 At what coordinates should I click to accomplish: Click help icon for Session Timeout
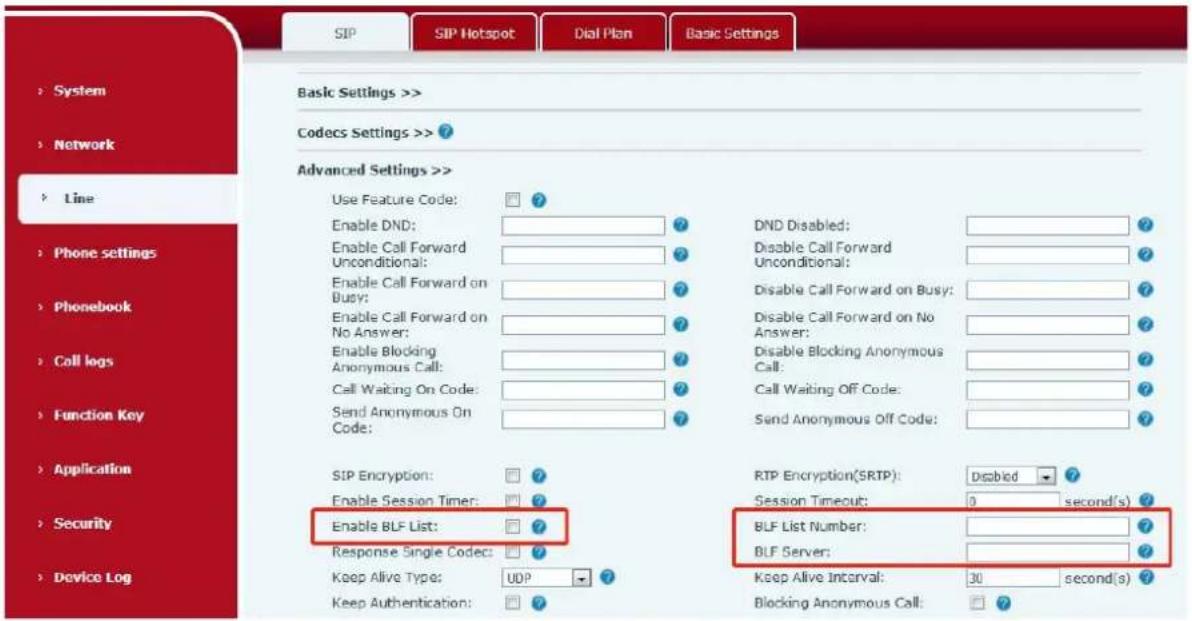[1146, 500]
